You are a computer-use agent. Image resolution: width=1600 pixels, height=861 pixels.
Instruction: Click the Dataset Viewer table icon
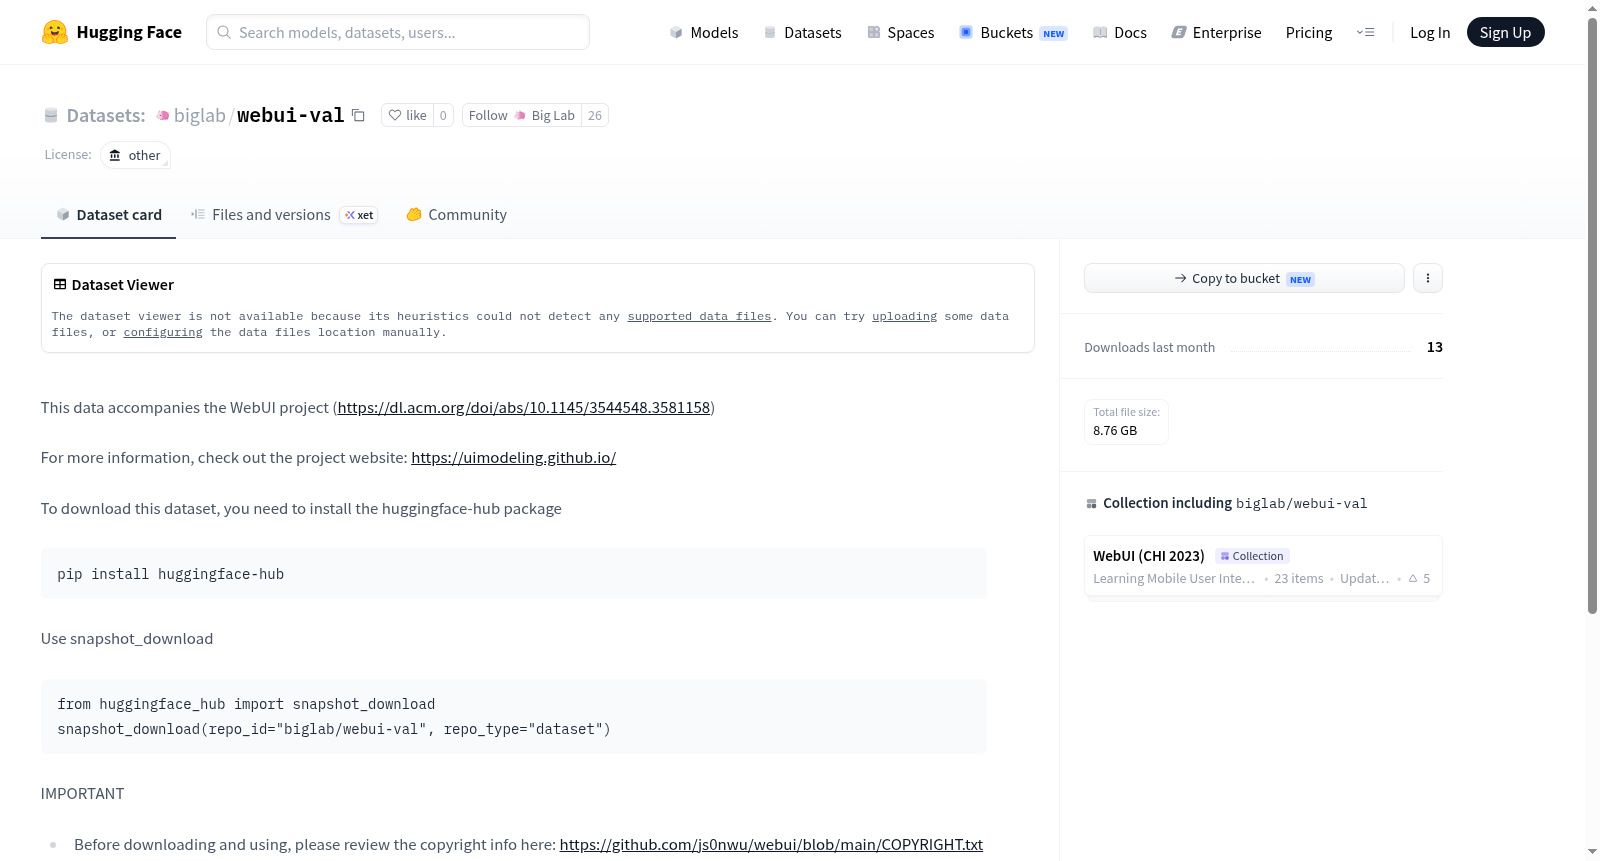[60, 285]
